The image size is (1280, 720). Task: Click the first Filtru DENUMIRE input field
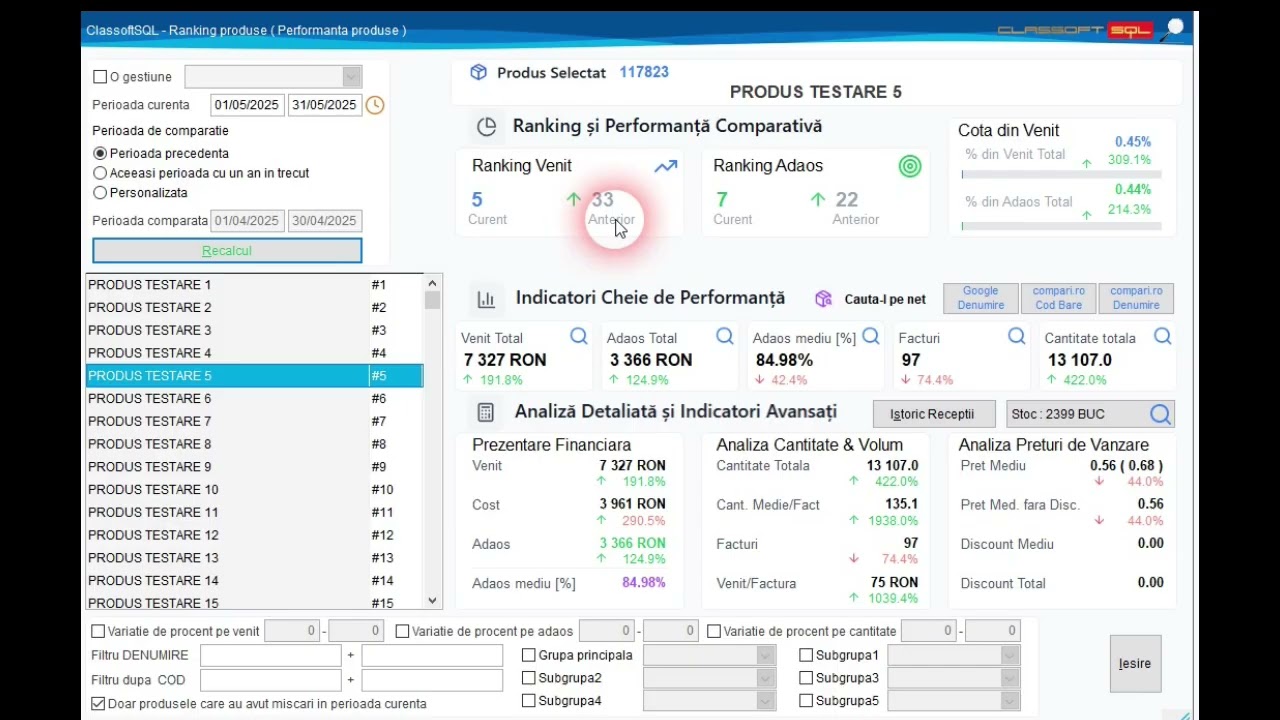pyautogui.click(x=271, y=656)
